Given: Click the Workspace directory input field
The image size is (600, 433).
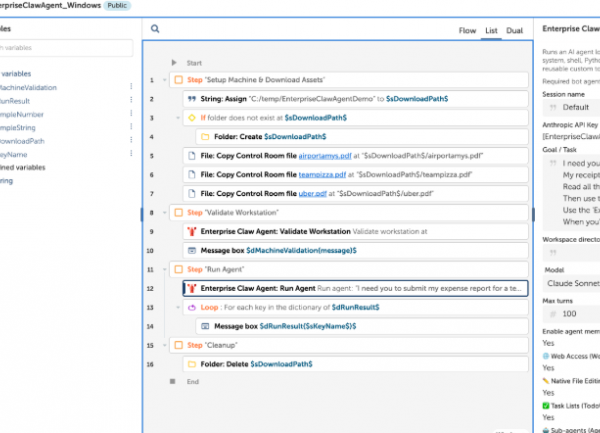Looking at the screenshot, I should tap(571, 253).
